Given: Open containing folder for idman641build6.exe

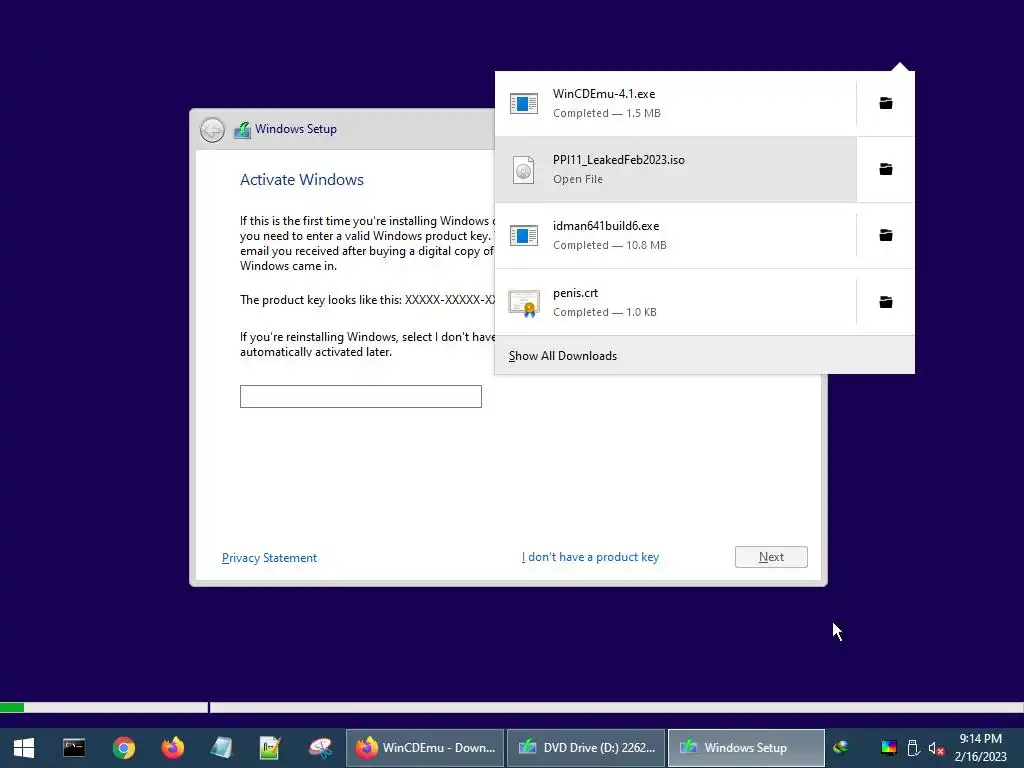Looking at the screenshot, I should 886,235.
